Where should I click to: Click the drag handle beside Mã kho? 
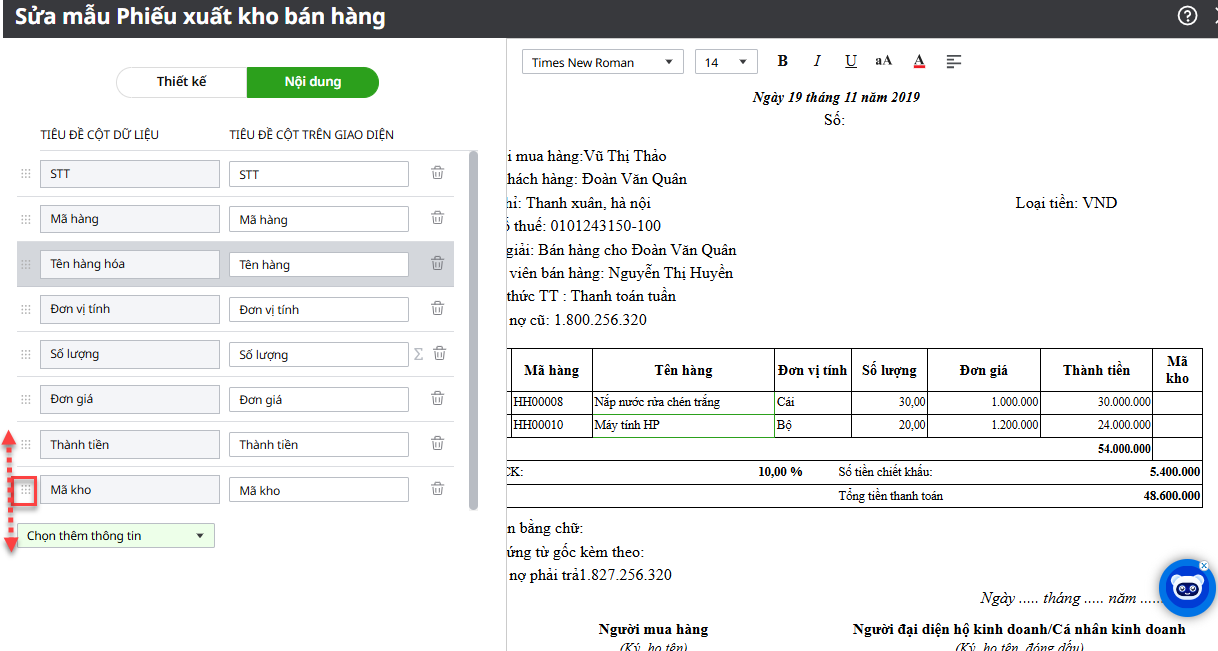click(x=26, y=490)
